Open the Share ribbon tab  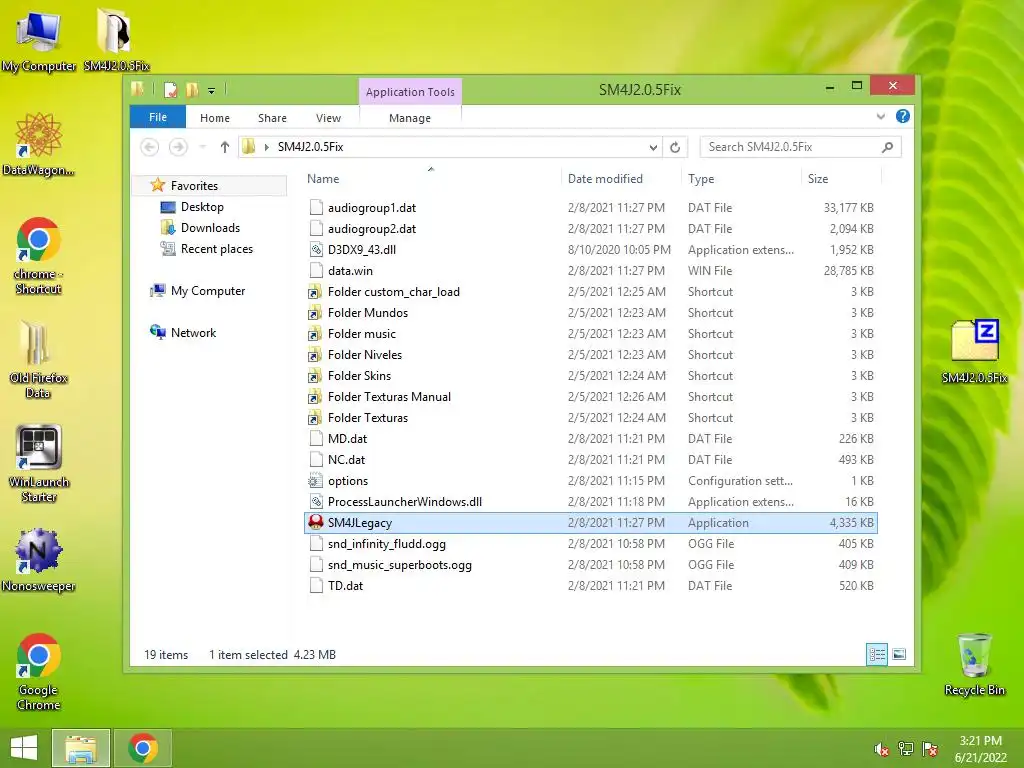272,118
